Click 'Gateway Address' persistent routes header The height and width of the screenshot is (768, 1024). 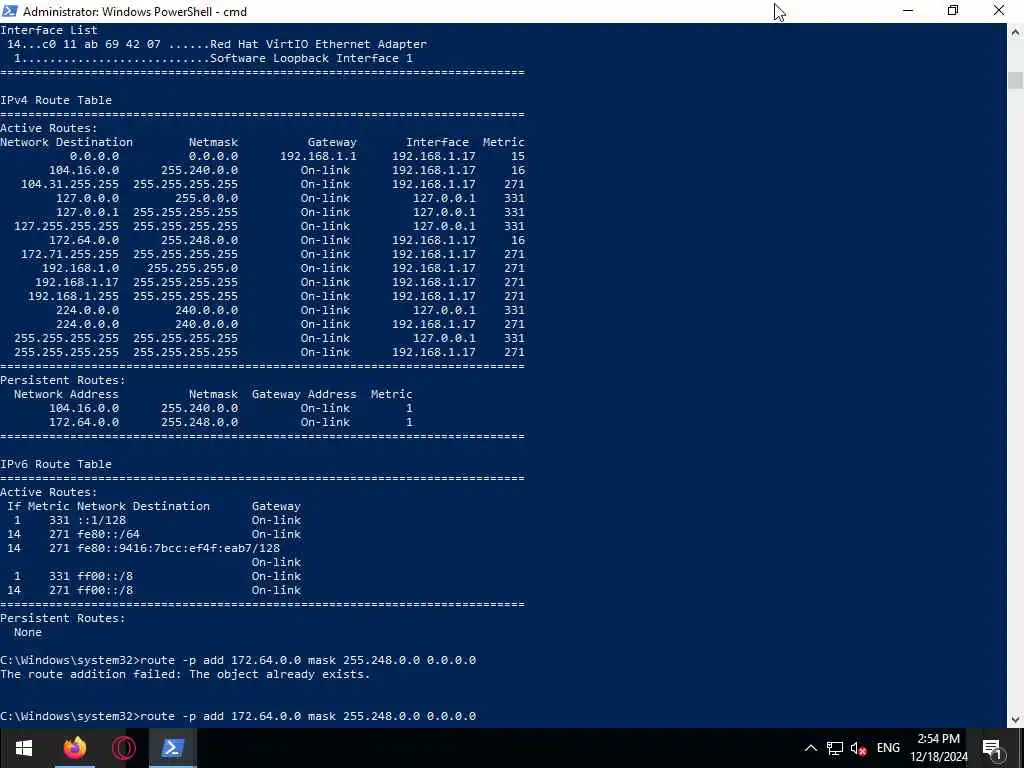(304, 394)
